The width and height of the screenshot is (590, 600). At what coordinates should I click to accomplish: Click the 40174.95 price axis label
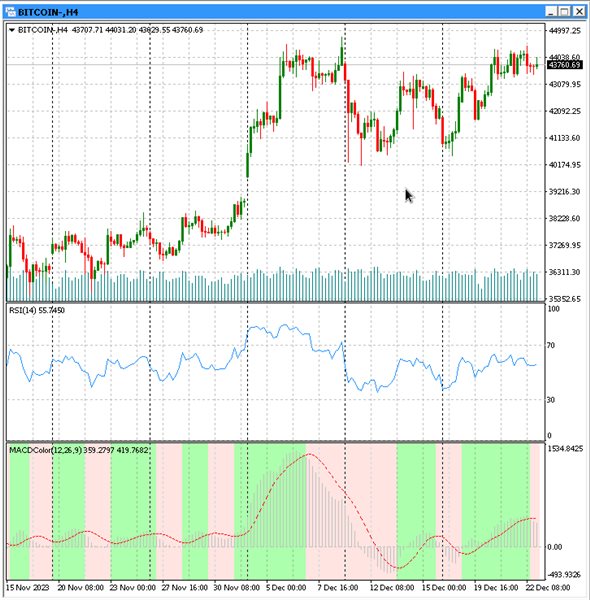pyautogui.click(x=565, y=165)
